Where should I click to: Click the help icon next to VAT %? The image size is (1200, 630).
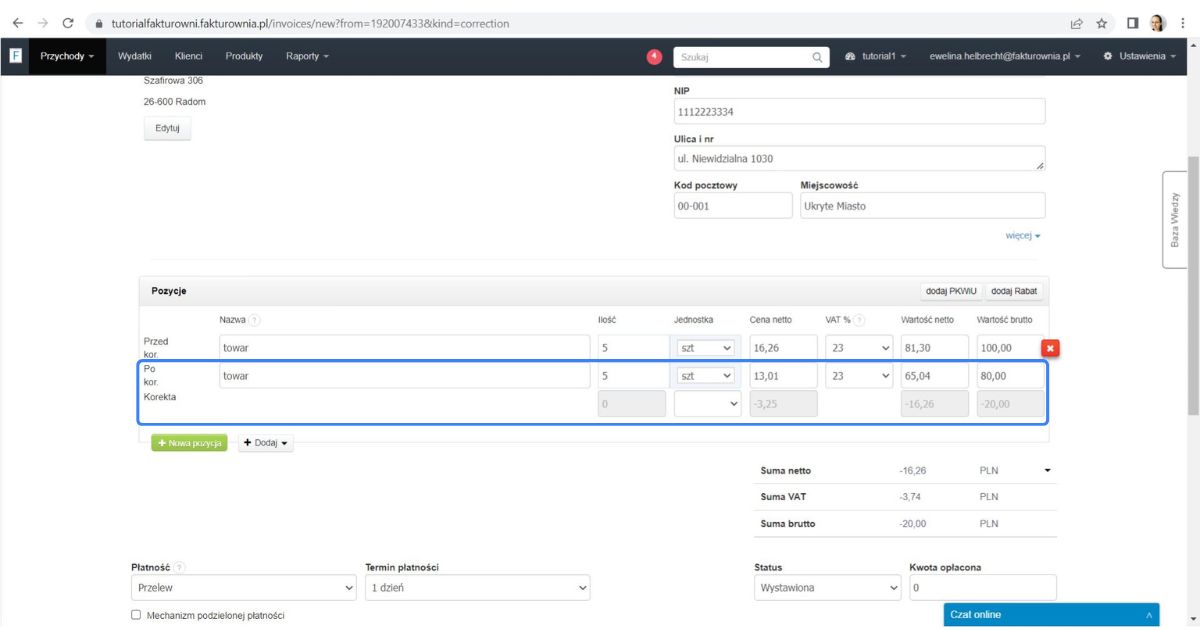[859, 320]
